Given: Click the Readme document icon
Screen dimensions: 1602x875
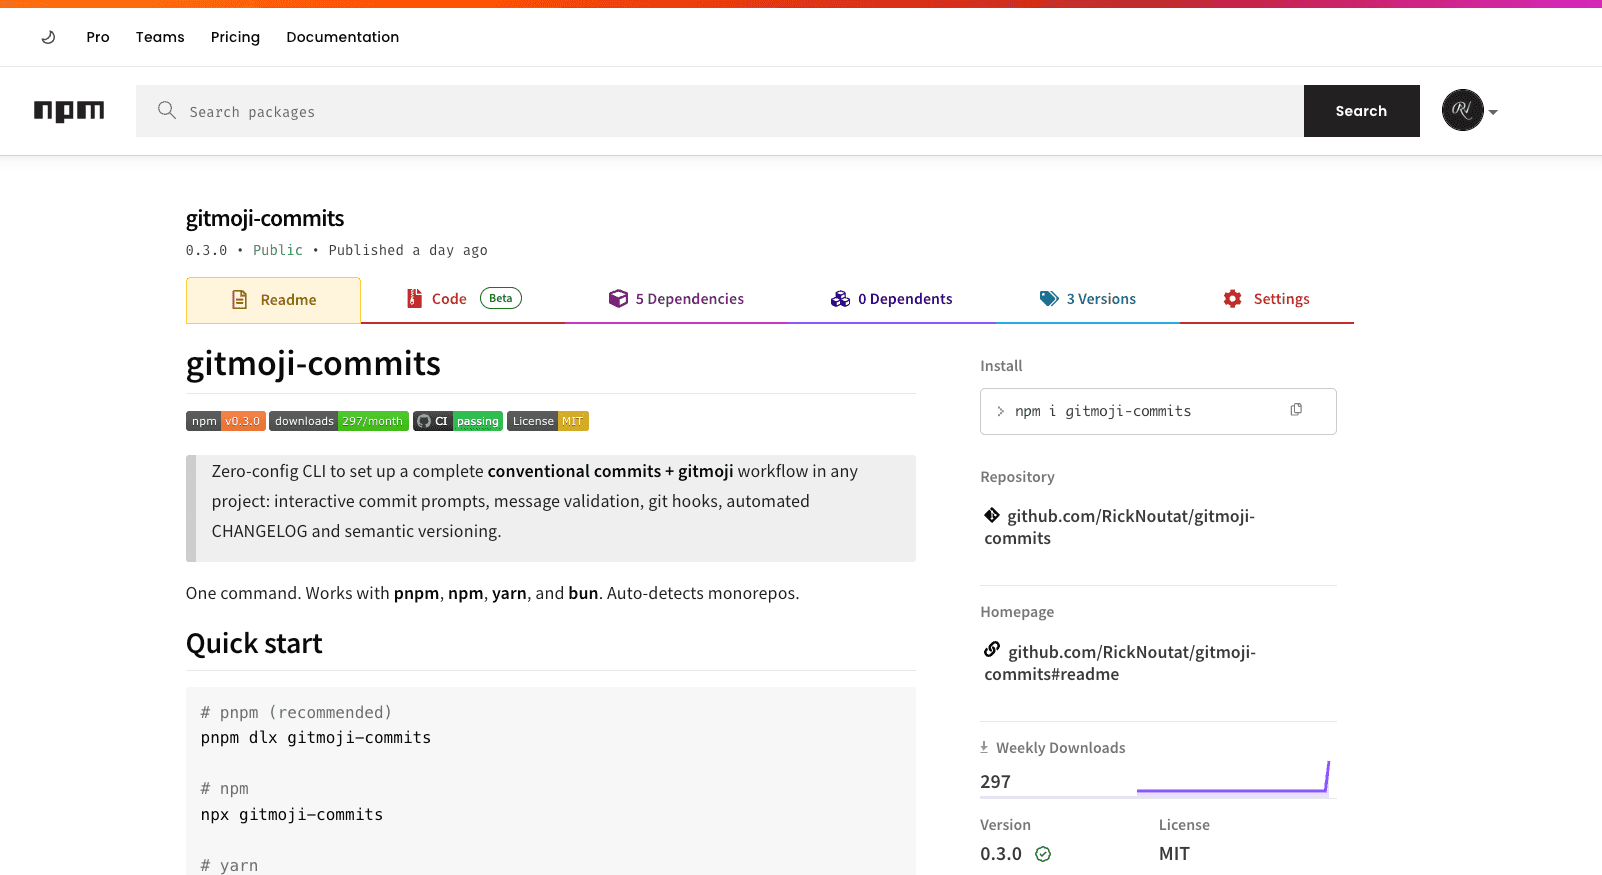Looking at the screenshot, I should (240, 299).
